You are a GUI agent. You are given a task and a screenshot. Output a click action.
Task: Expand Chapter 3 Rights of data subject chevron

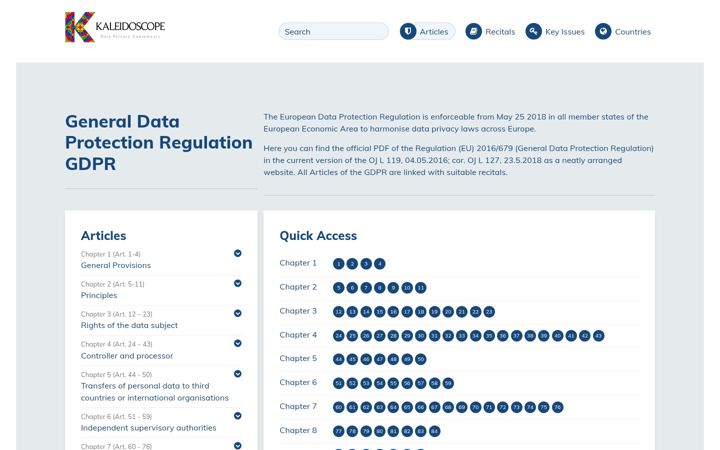(237, 313)
